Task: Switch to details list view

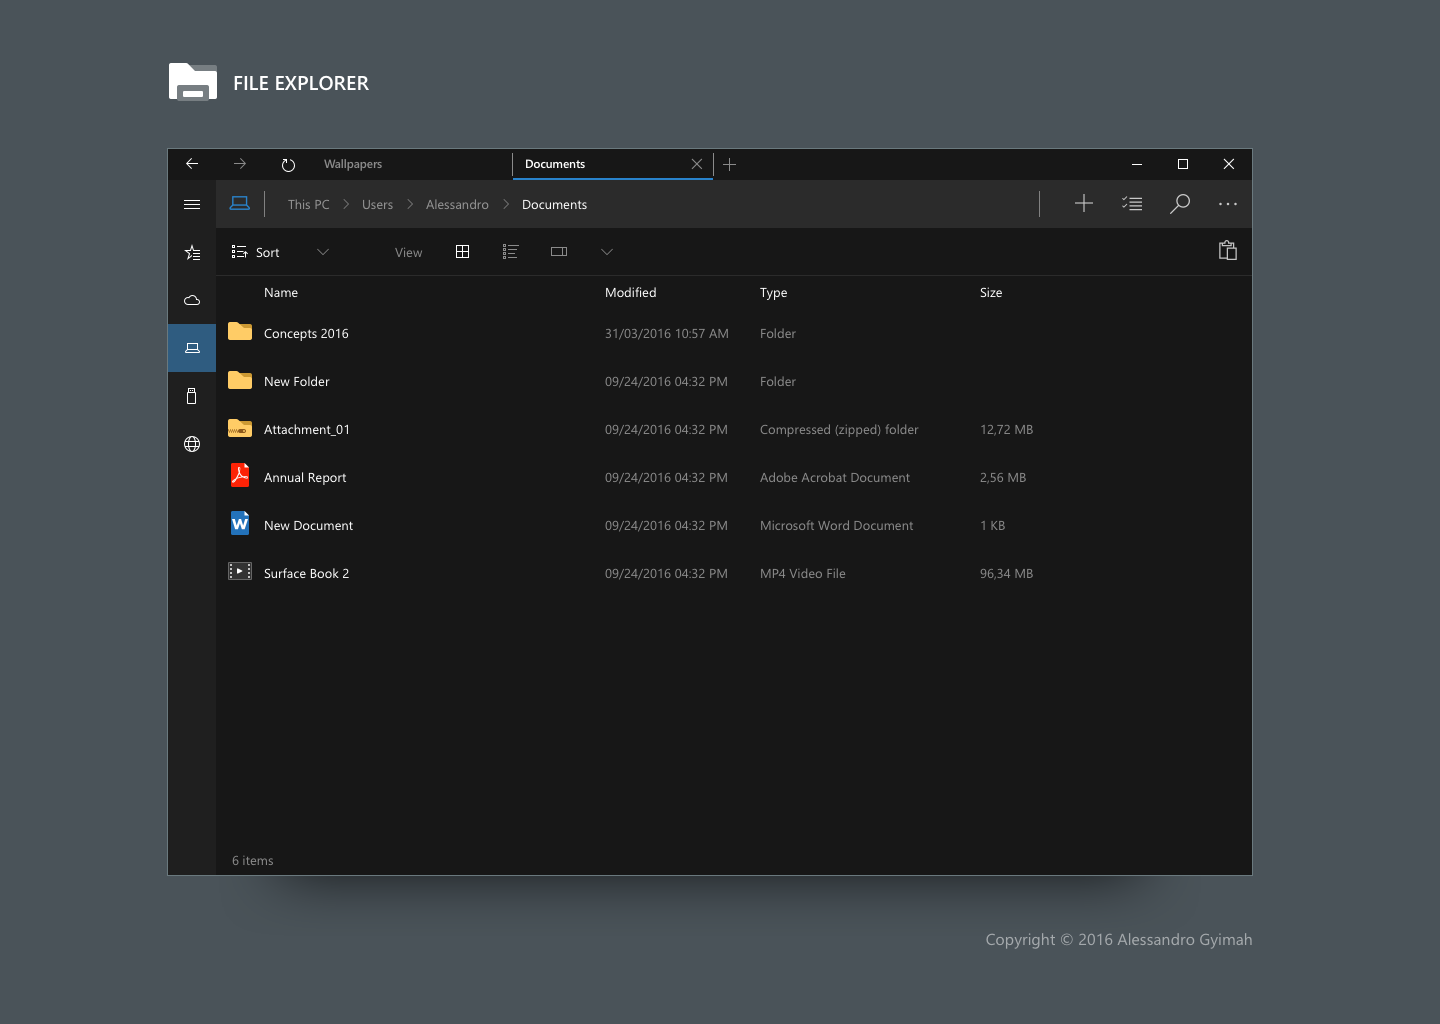Action: coord(510,252)
